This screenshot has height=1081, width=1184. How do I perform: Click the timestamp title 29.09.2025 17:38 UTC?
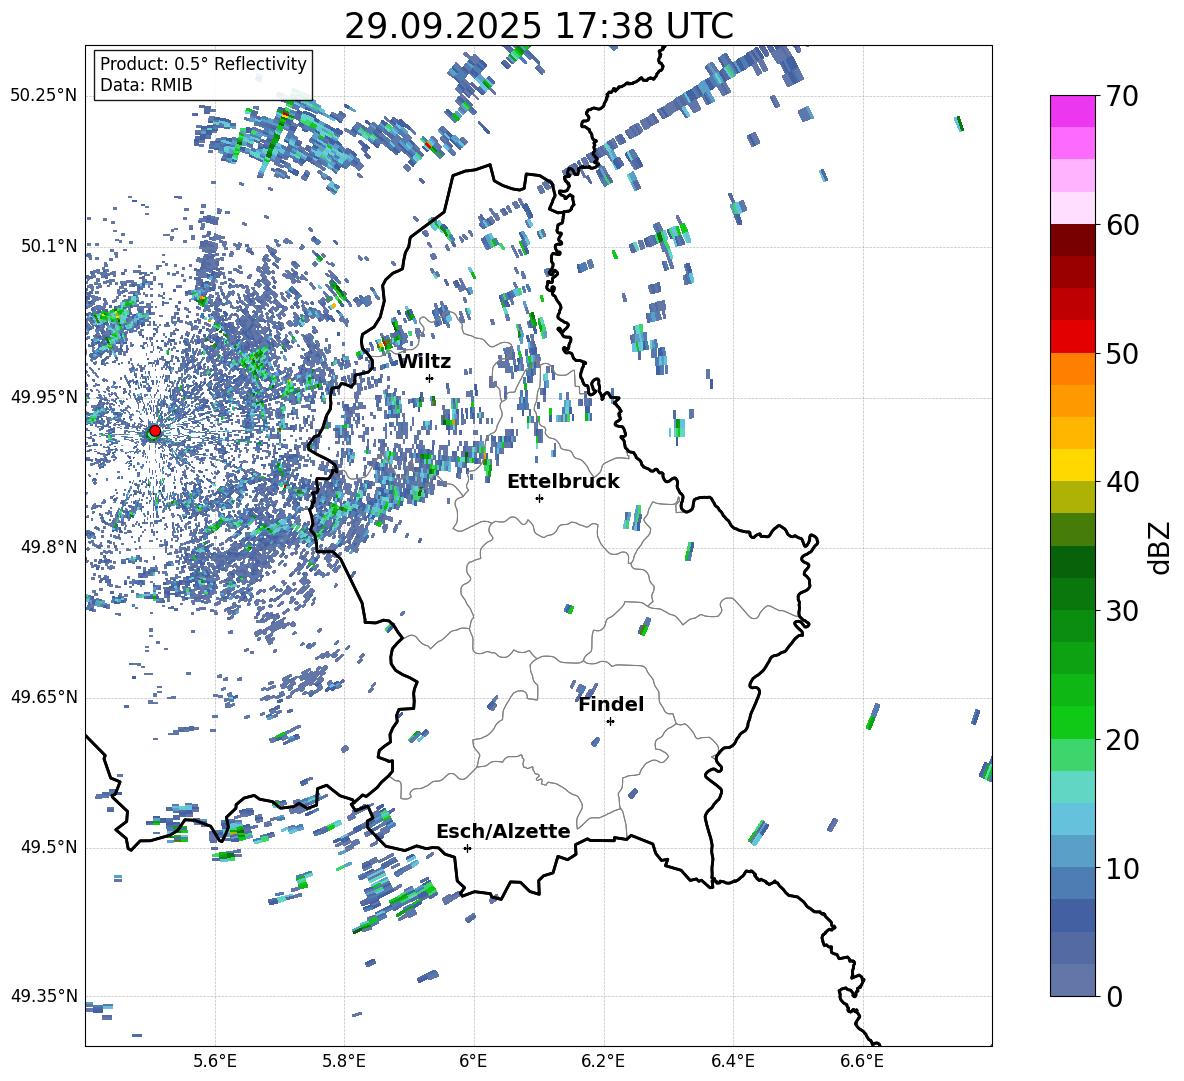pos(539,26)
